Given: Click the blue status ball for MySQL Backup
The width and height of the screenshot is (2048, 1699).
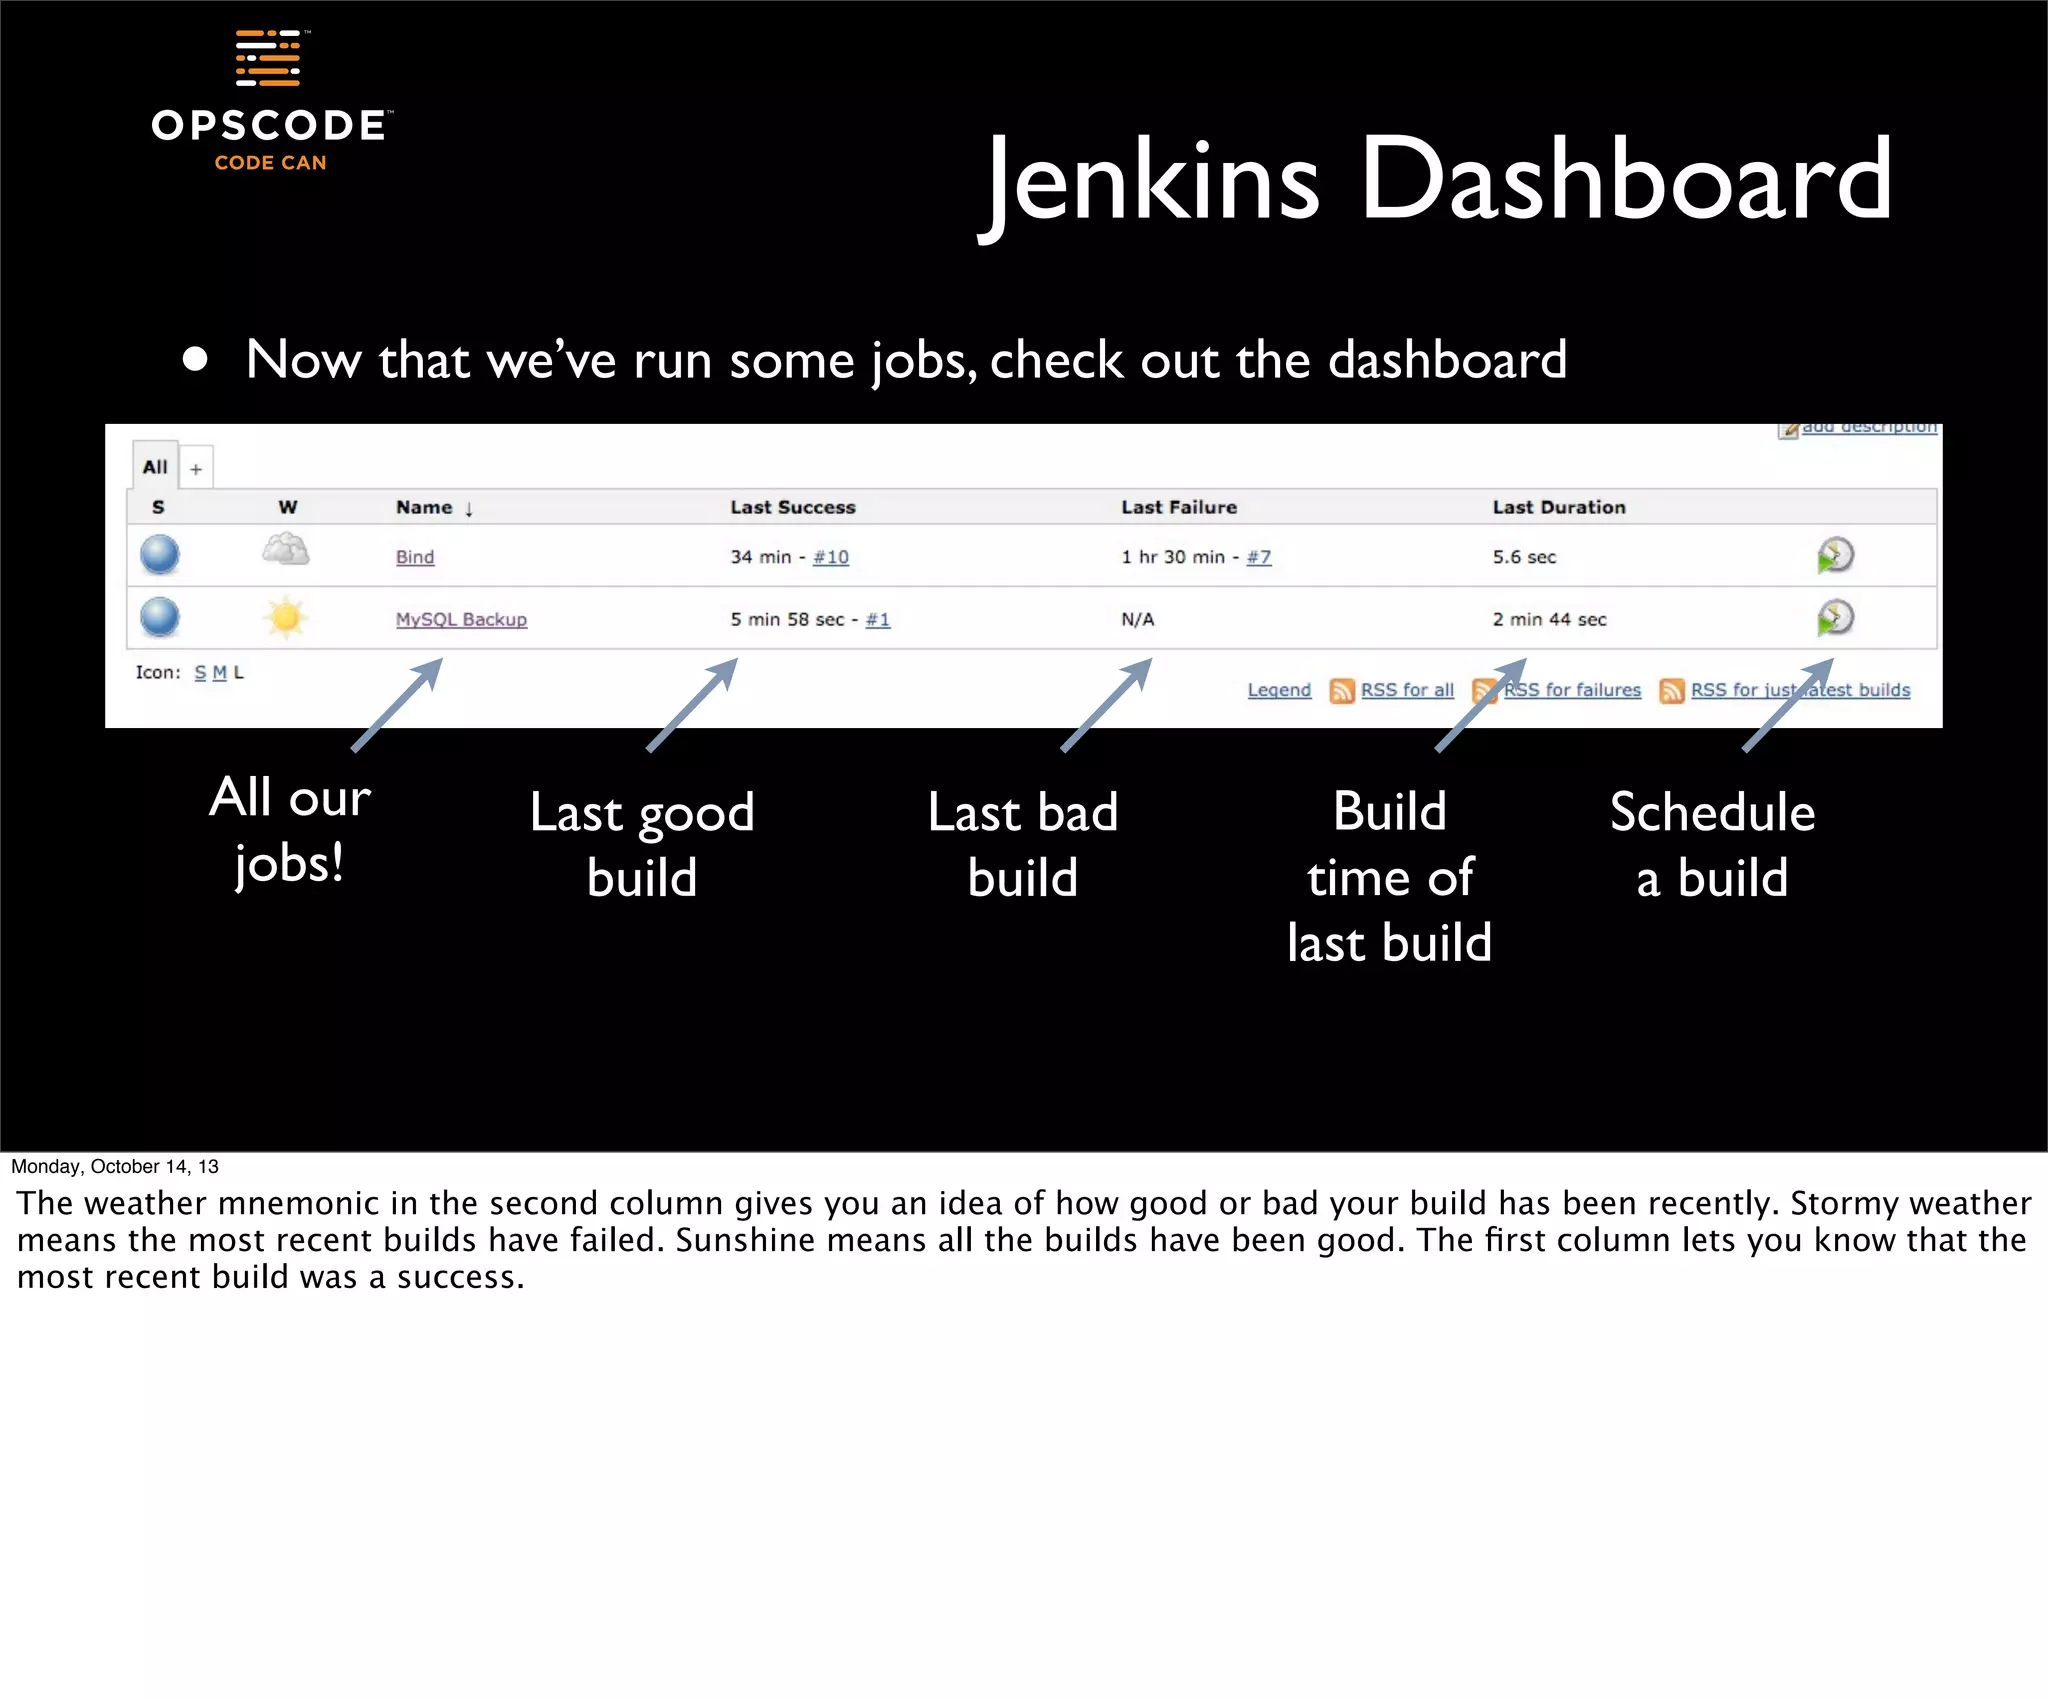Looking at the screenshot, I should [160, 617].
